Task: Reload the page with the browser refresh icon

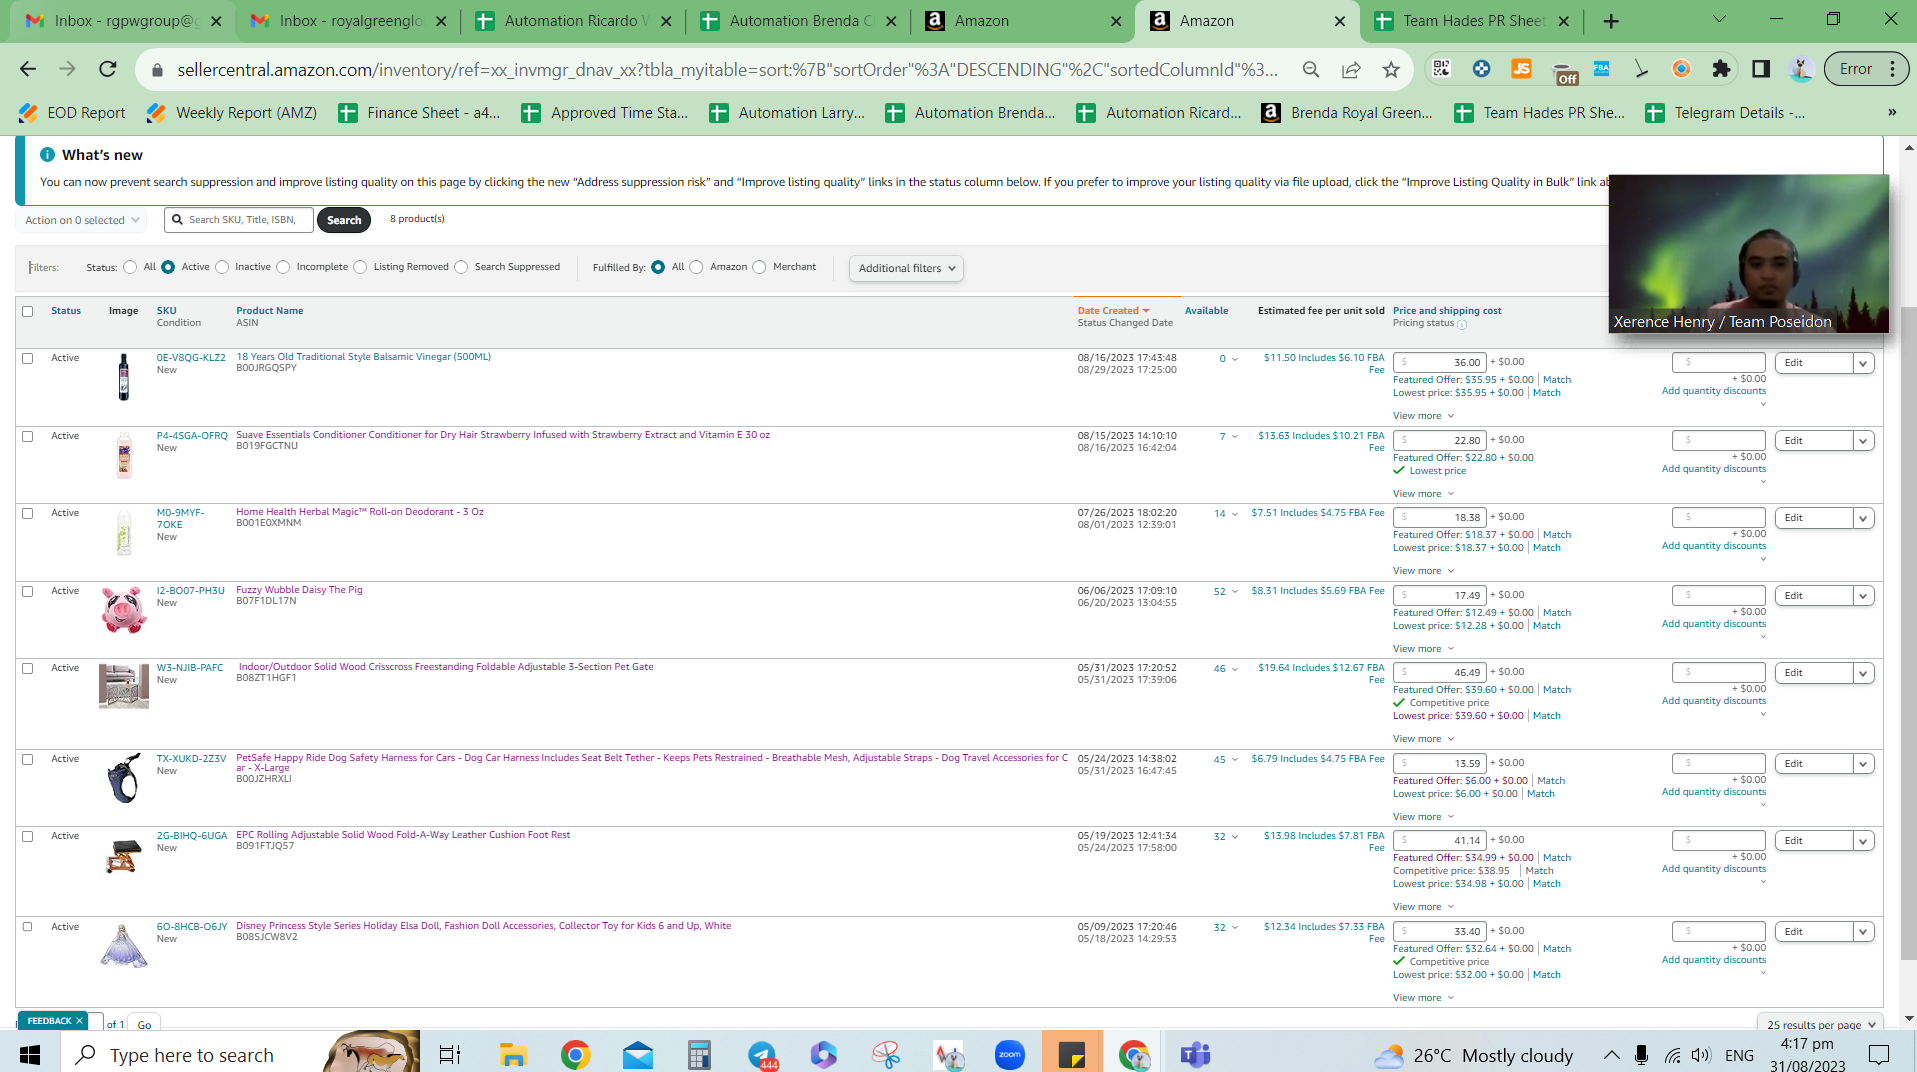Action: coord(108,69)
